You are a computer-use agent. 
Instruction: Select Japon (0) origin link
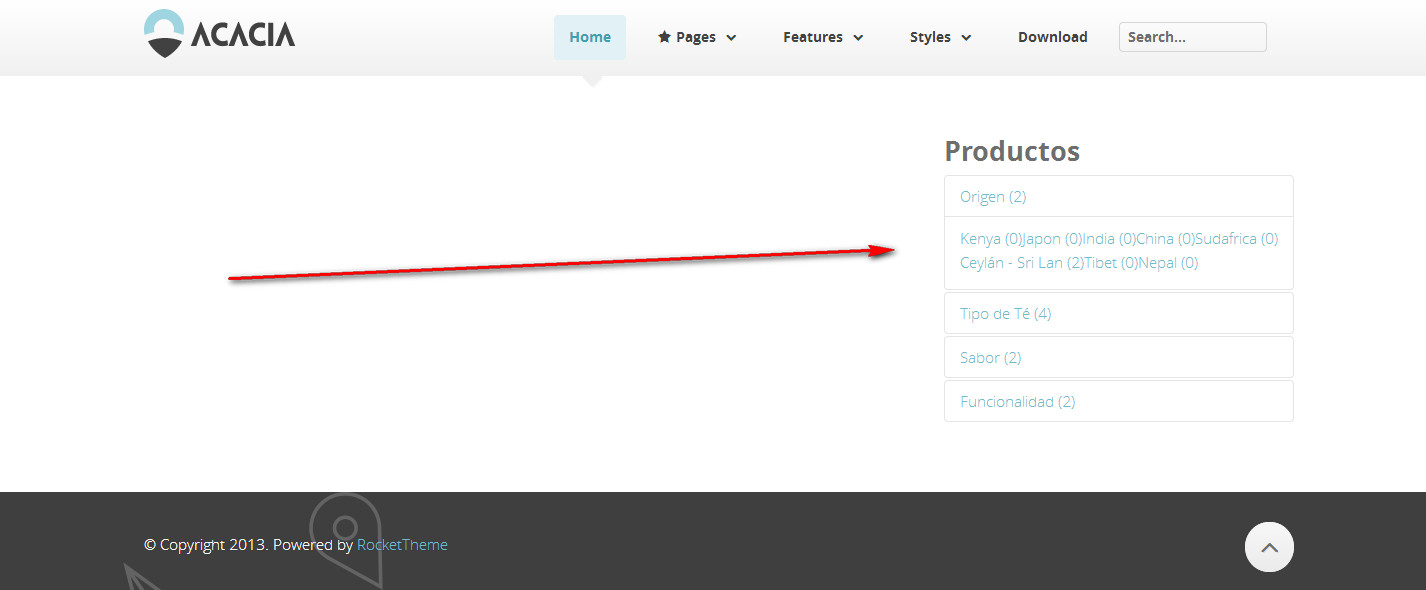[x=1052, y=239]
